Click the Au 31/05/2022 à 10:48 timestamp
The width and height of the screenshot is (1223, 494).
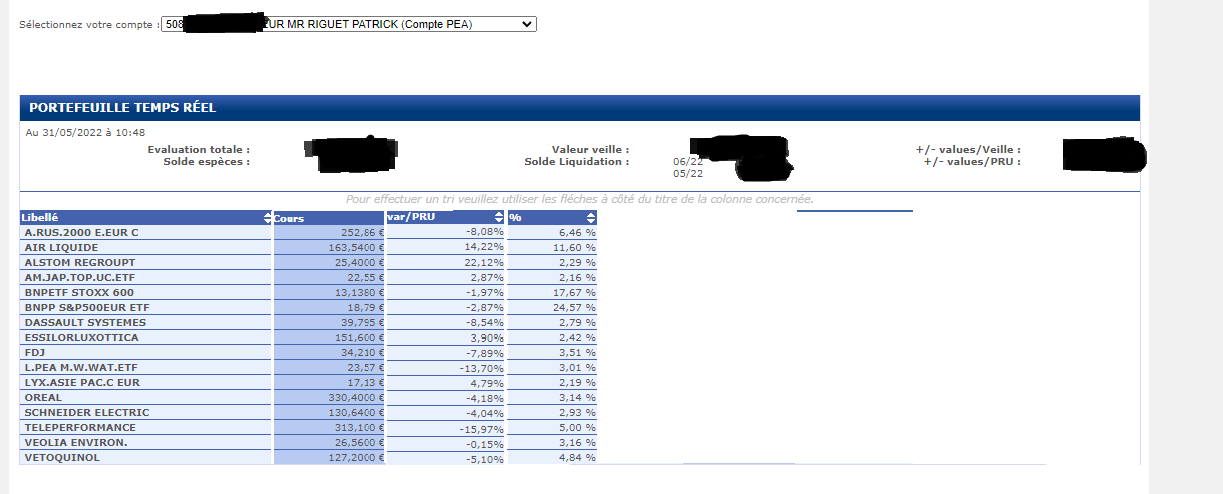click(85, 131)
